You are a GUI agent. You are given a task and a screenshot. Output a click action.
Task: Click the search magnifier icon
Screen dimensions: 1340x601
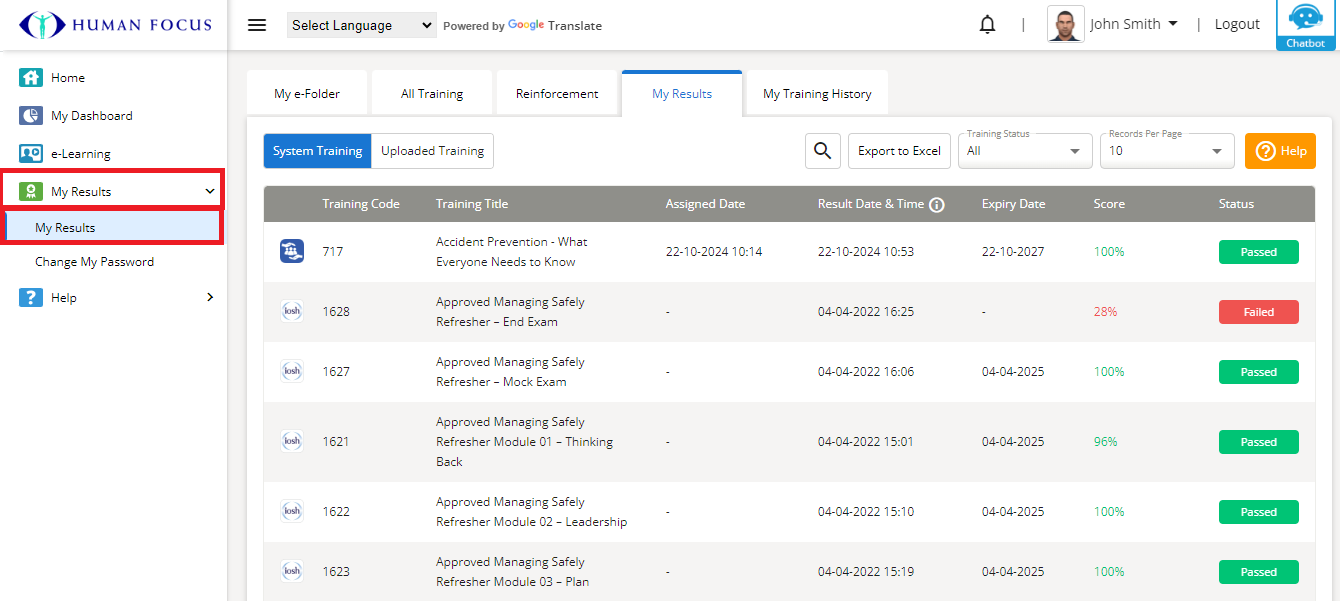coord(822,151)
